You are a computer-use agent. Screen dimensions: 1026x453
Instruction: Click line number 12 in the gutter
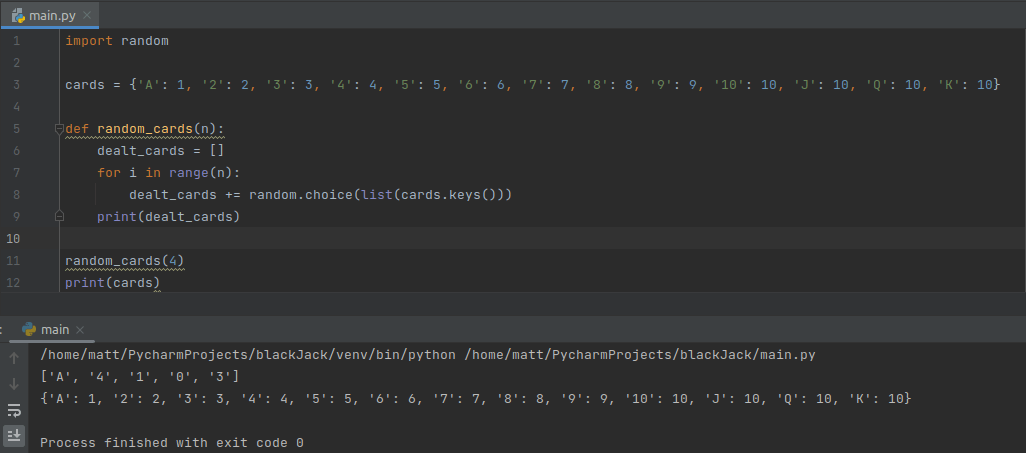[14, 283]
